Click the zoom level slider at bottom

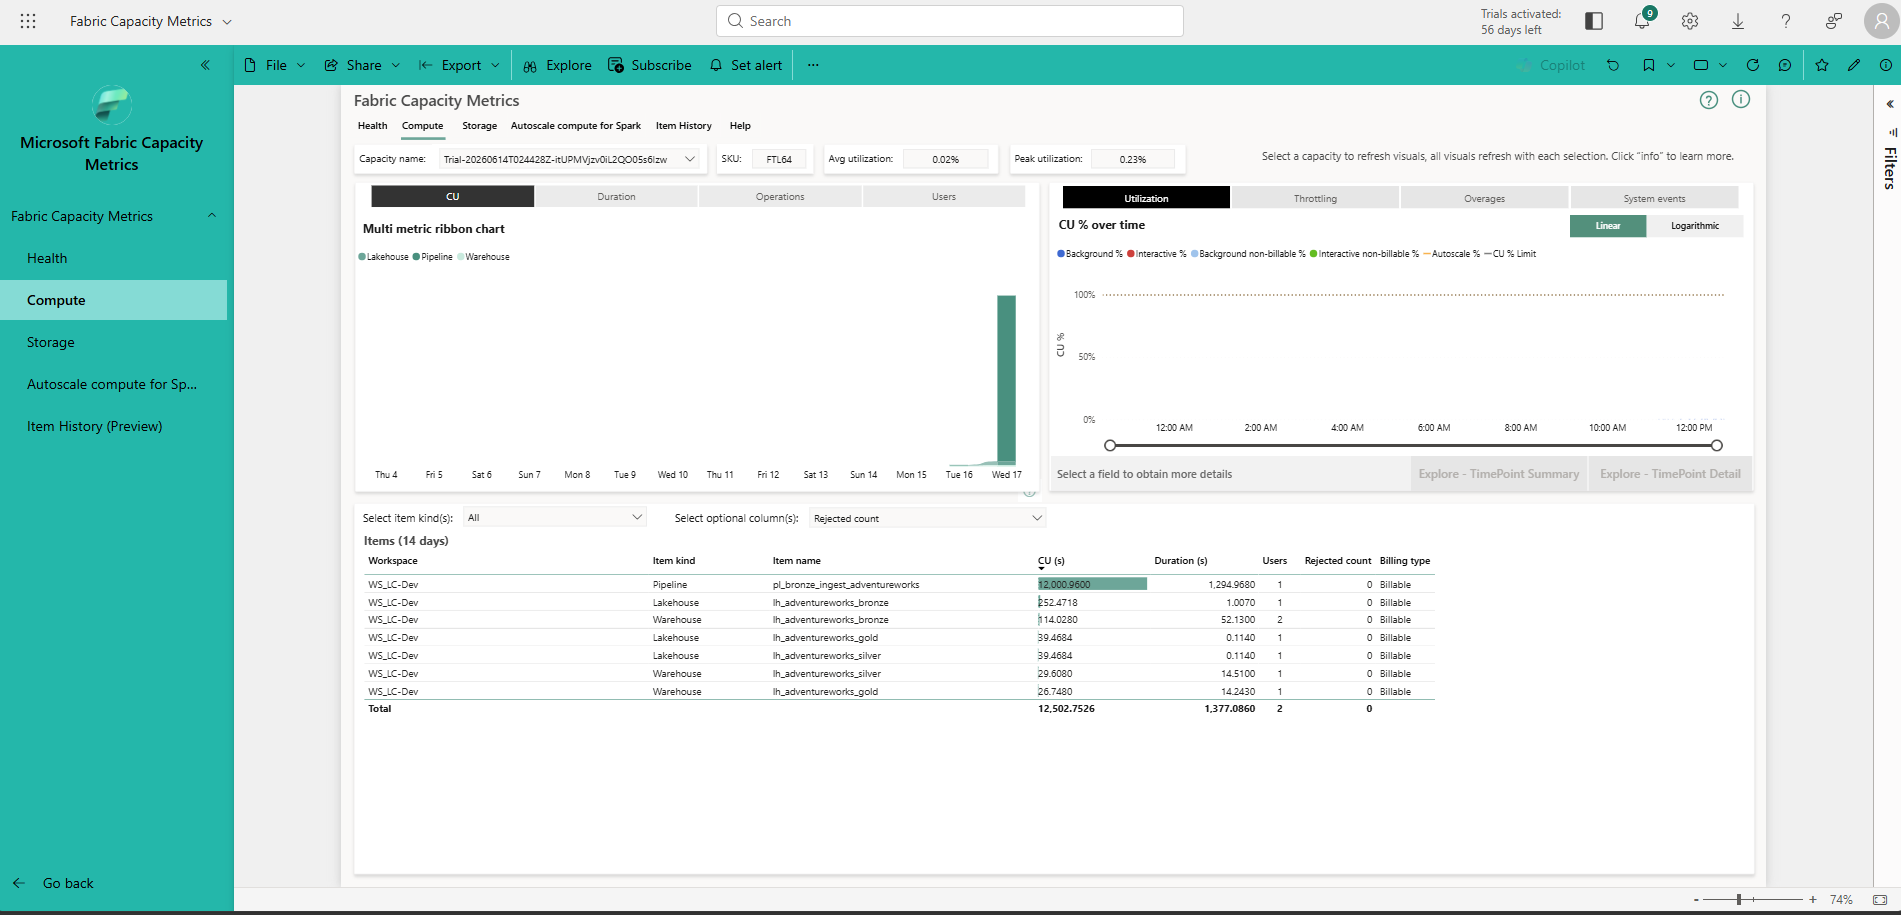pyautogui.click(x=1753, y=900)
